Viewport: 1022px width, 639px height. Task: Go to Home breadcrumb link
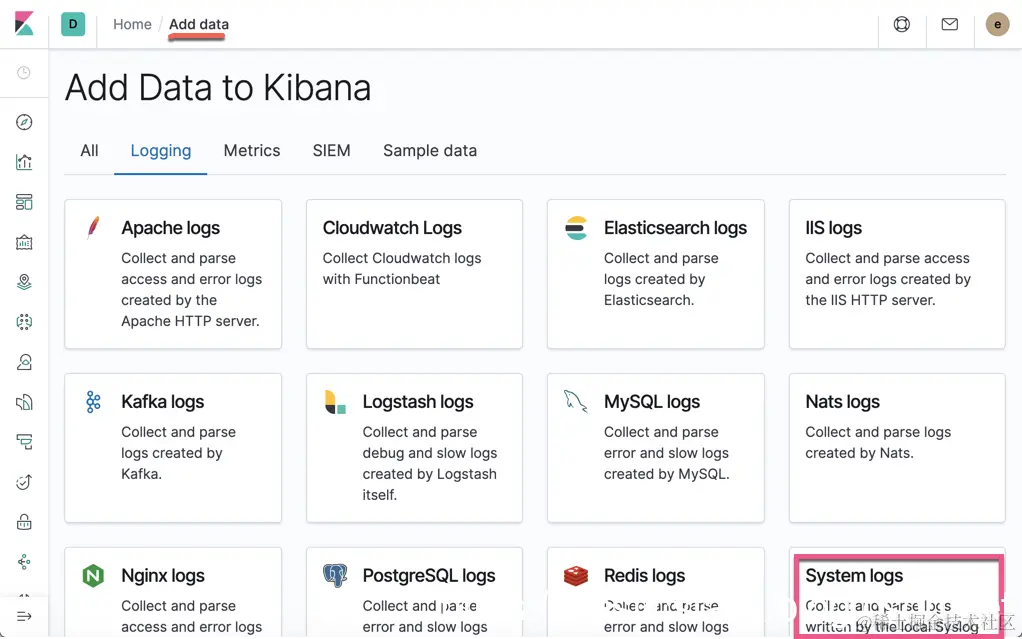[132, 24]
